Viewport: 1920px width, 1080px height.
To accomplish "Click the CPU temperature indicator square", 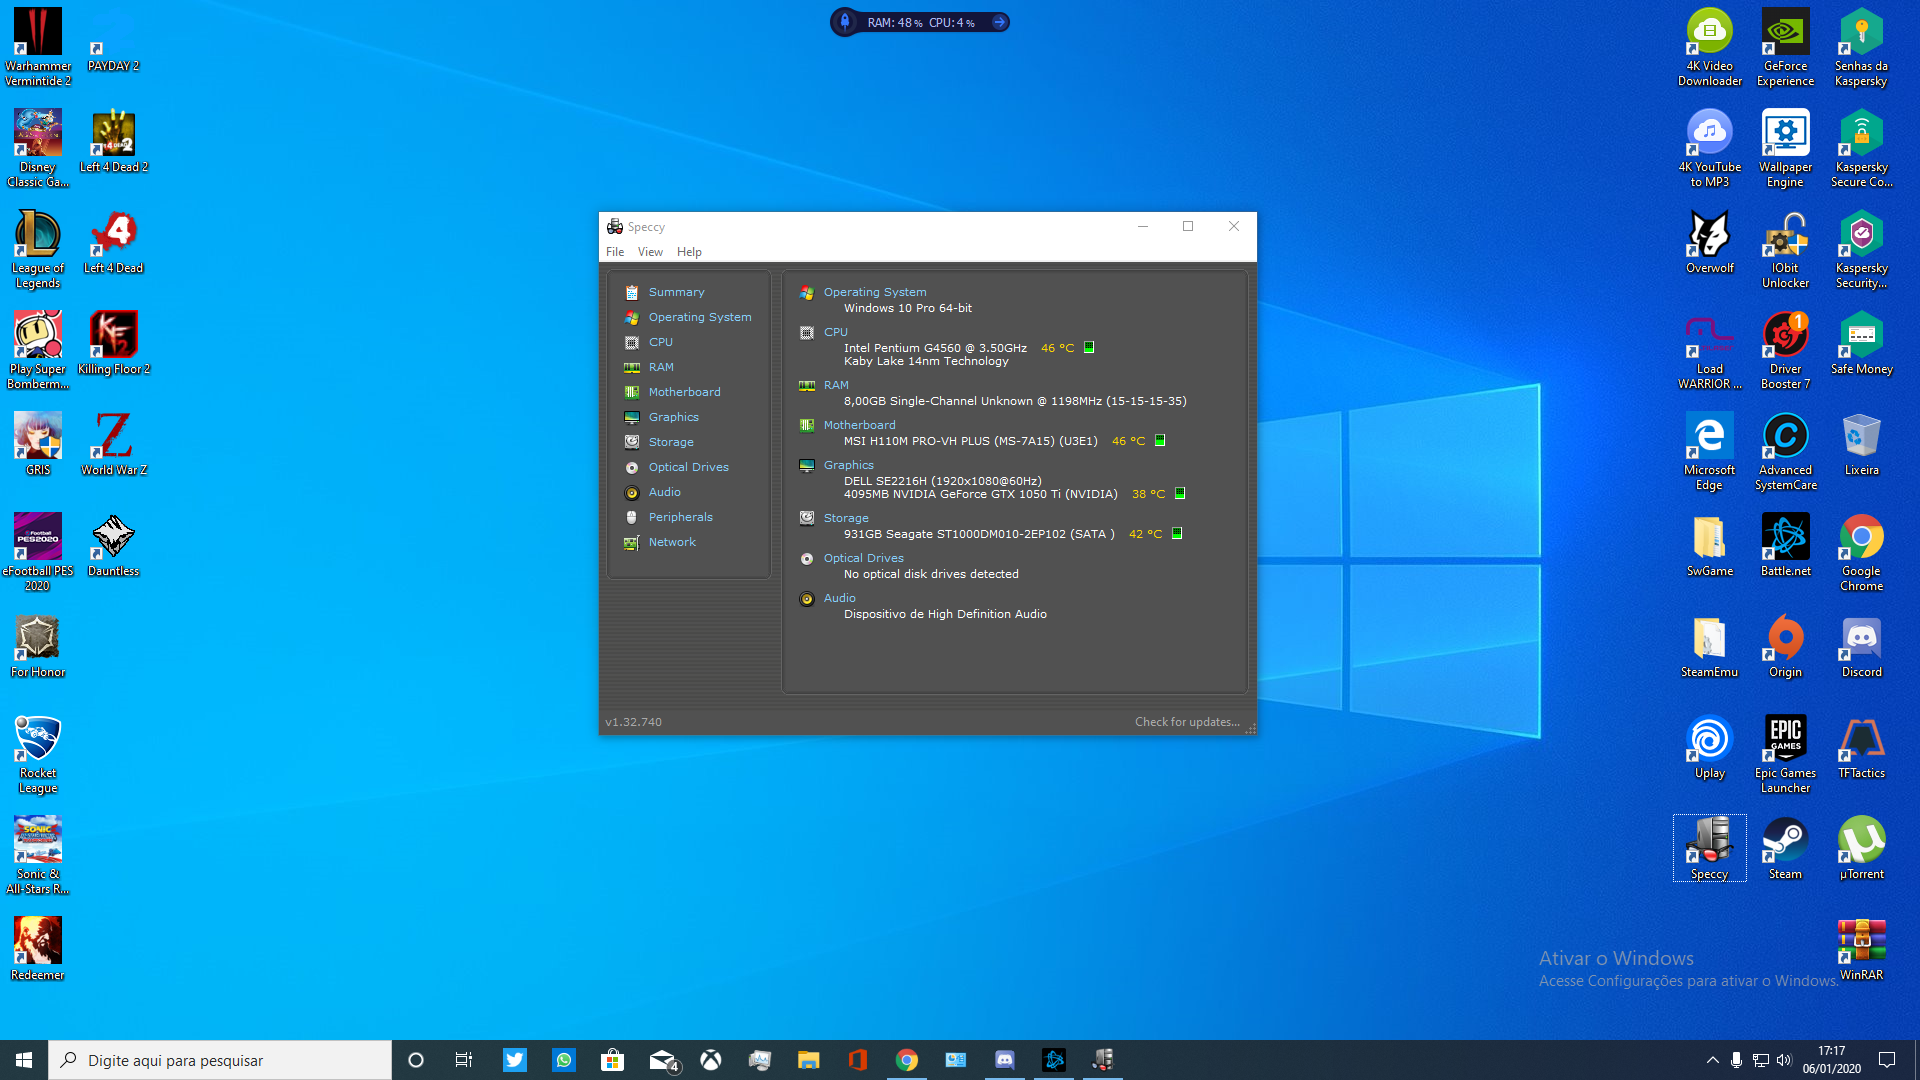I will (1089, 347).
